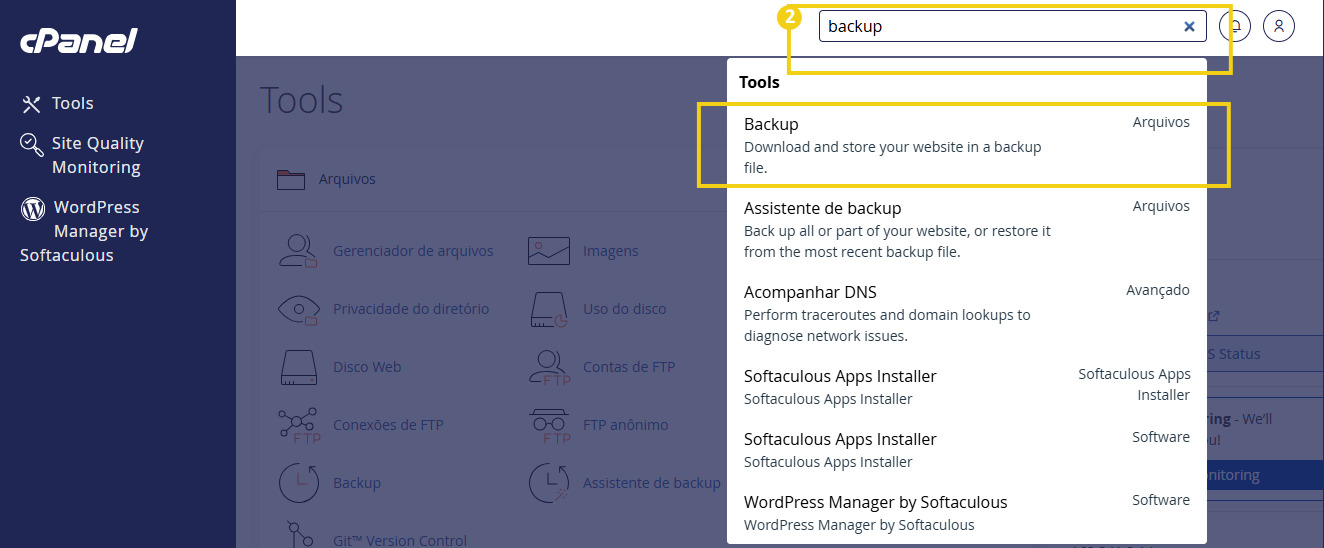Open Privacidade do diretório link
Screen dimensions: 1324x548
tap(411, 309)
